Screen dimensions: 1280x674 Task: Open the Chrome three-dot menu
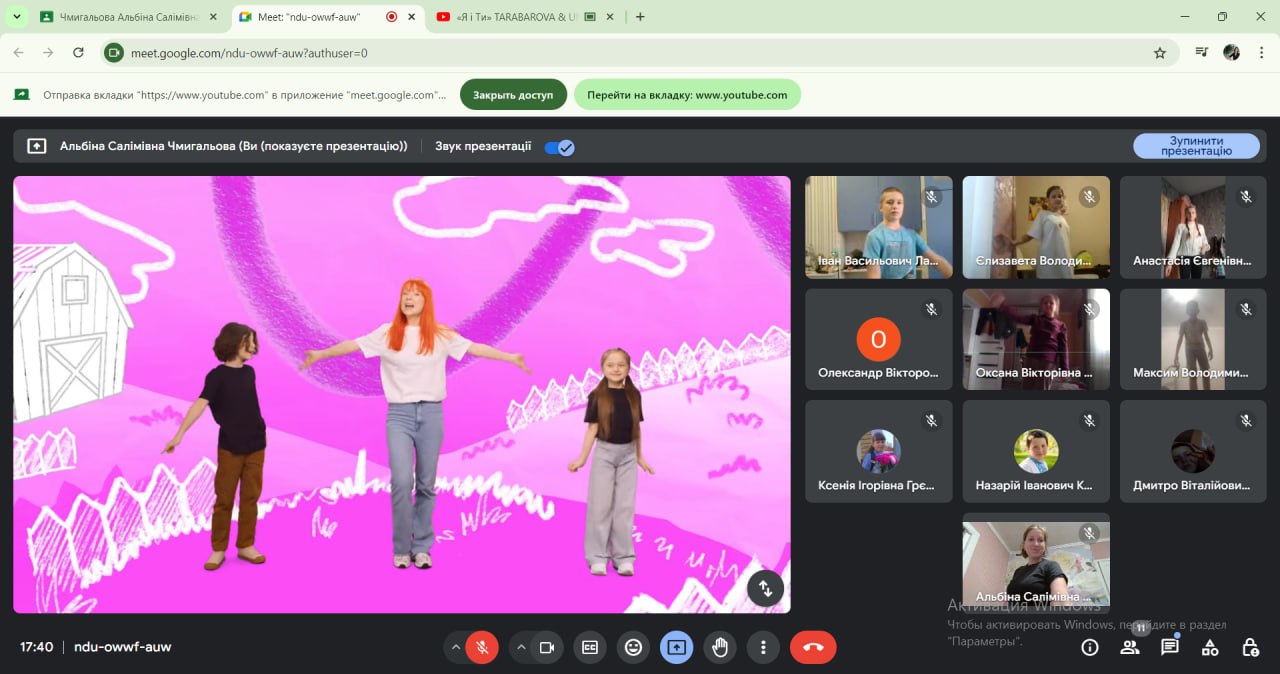coord(1262,53)
